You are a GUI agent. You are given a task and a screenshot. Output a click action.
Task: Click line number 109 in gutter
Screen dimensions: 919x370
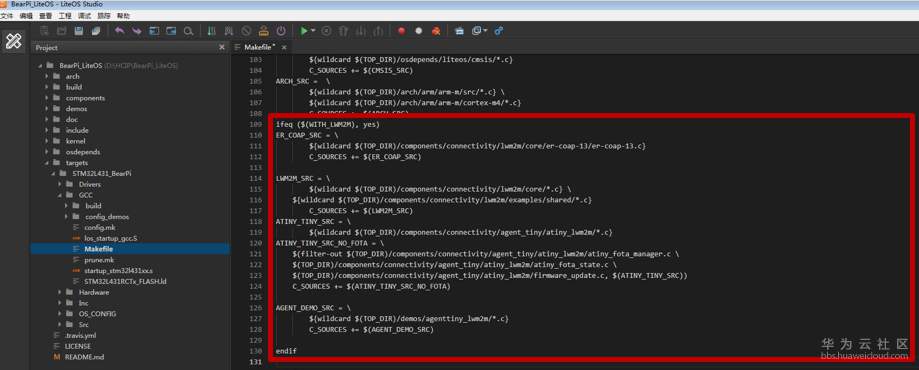tap(256, 124)
